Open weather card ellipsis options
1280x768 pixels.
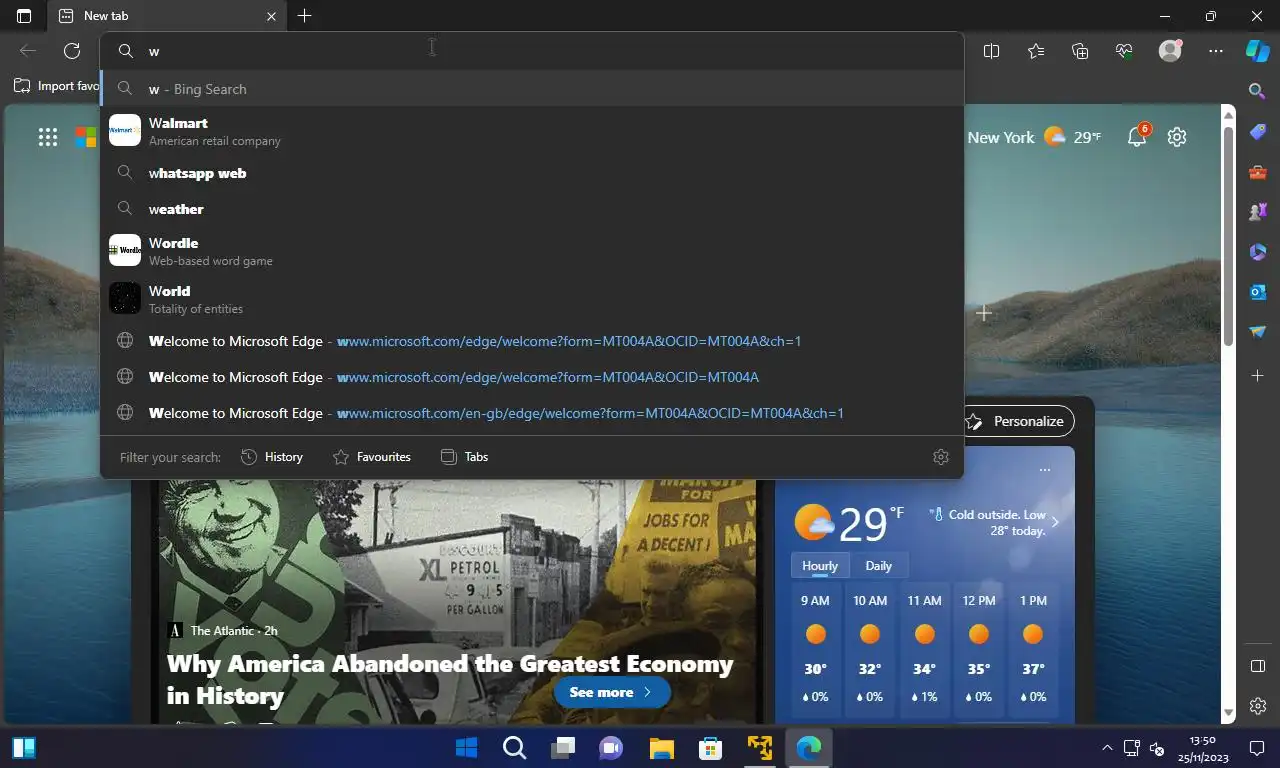tap(1044, 470)
